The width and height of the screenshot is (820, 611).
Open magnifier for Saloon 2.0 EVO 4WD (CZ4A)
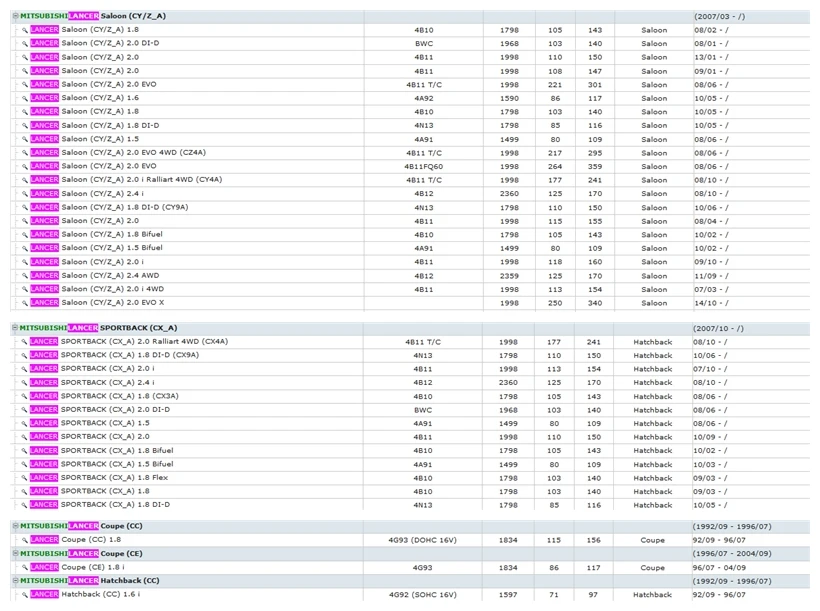25,153
